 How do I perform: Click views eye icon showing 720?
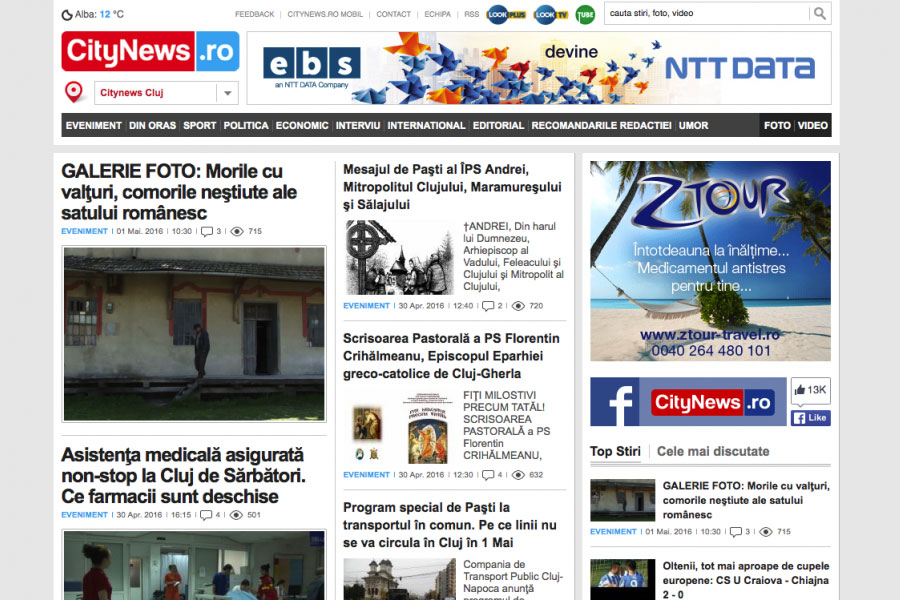pyautogui.click(x=518, y=306)
